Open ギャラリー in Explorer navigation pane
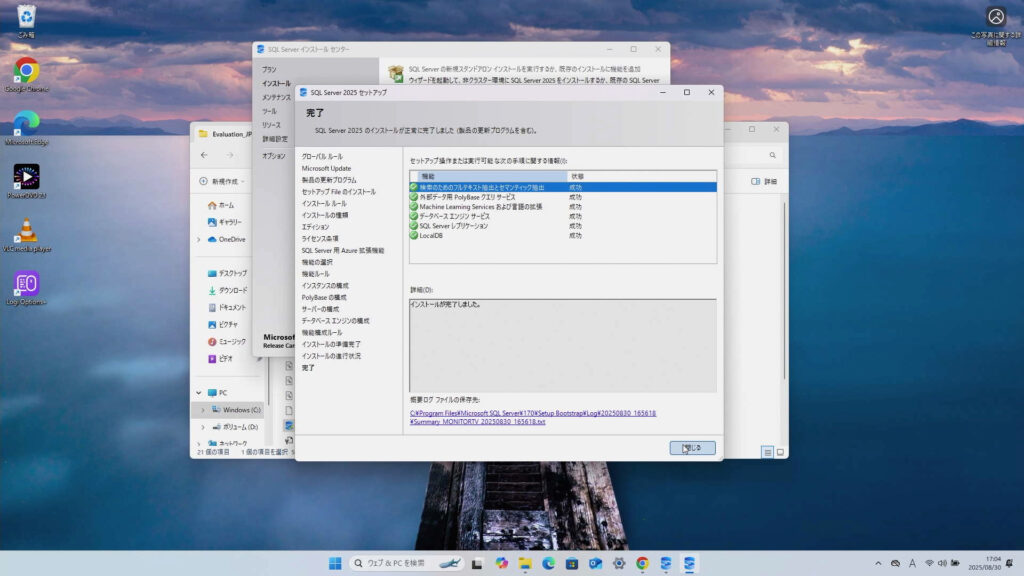The image size is (1024, 576). click(x=225, y=223)
